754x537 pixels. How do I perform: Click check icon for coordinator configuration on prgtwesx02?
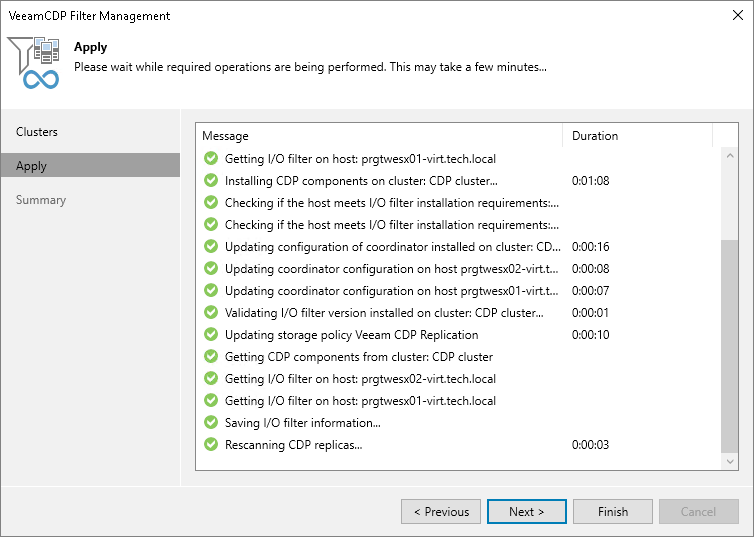coord(211,268)
